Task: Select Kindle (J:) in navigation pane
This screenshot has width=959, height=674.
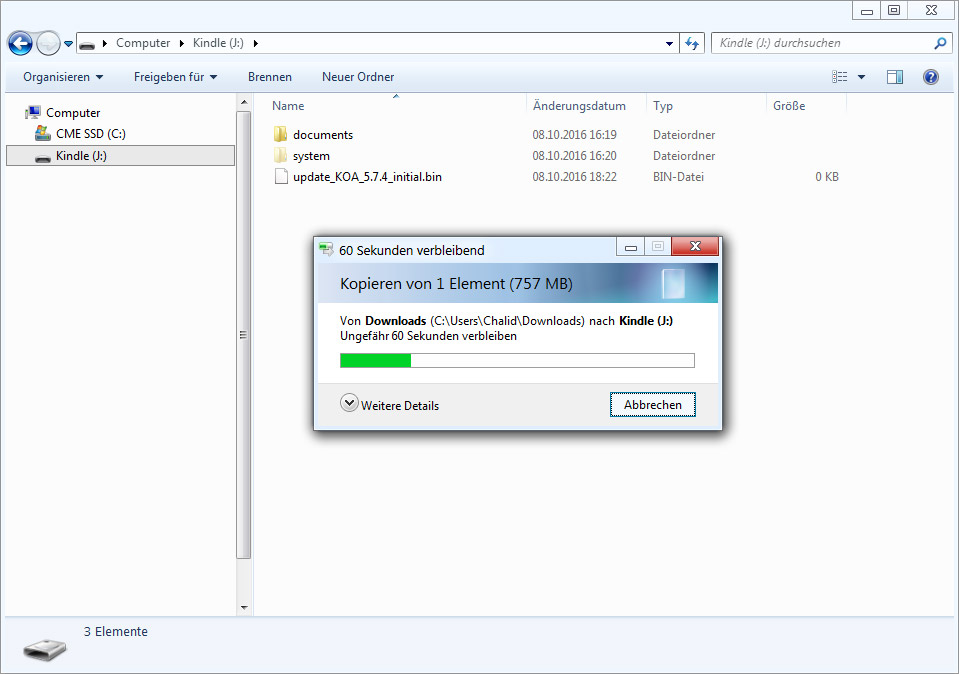Action: tap(81, 156)
